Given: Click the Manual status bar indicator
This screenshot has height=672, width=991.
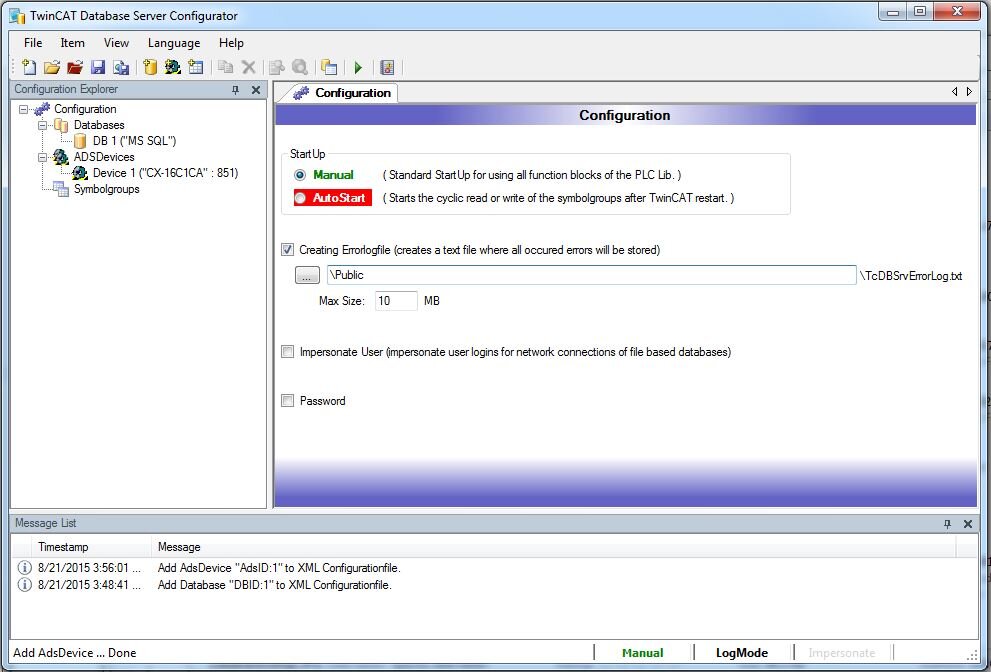Looking at the screenshot, I should [x=643, y=653].
